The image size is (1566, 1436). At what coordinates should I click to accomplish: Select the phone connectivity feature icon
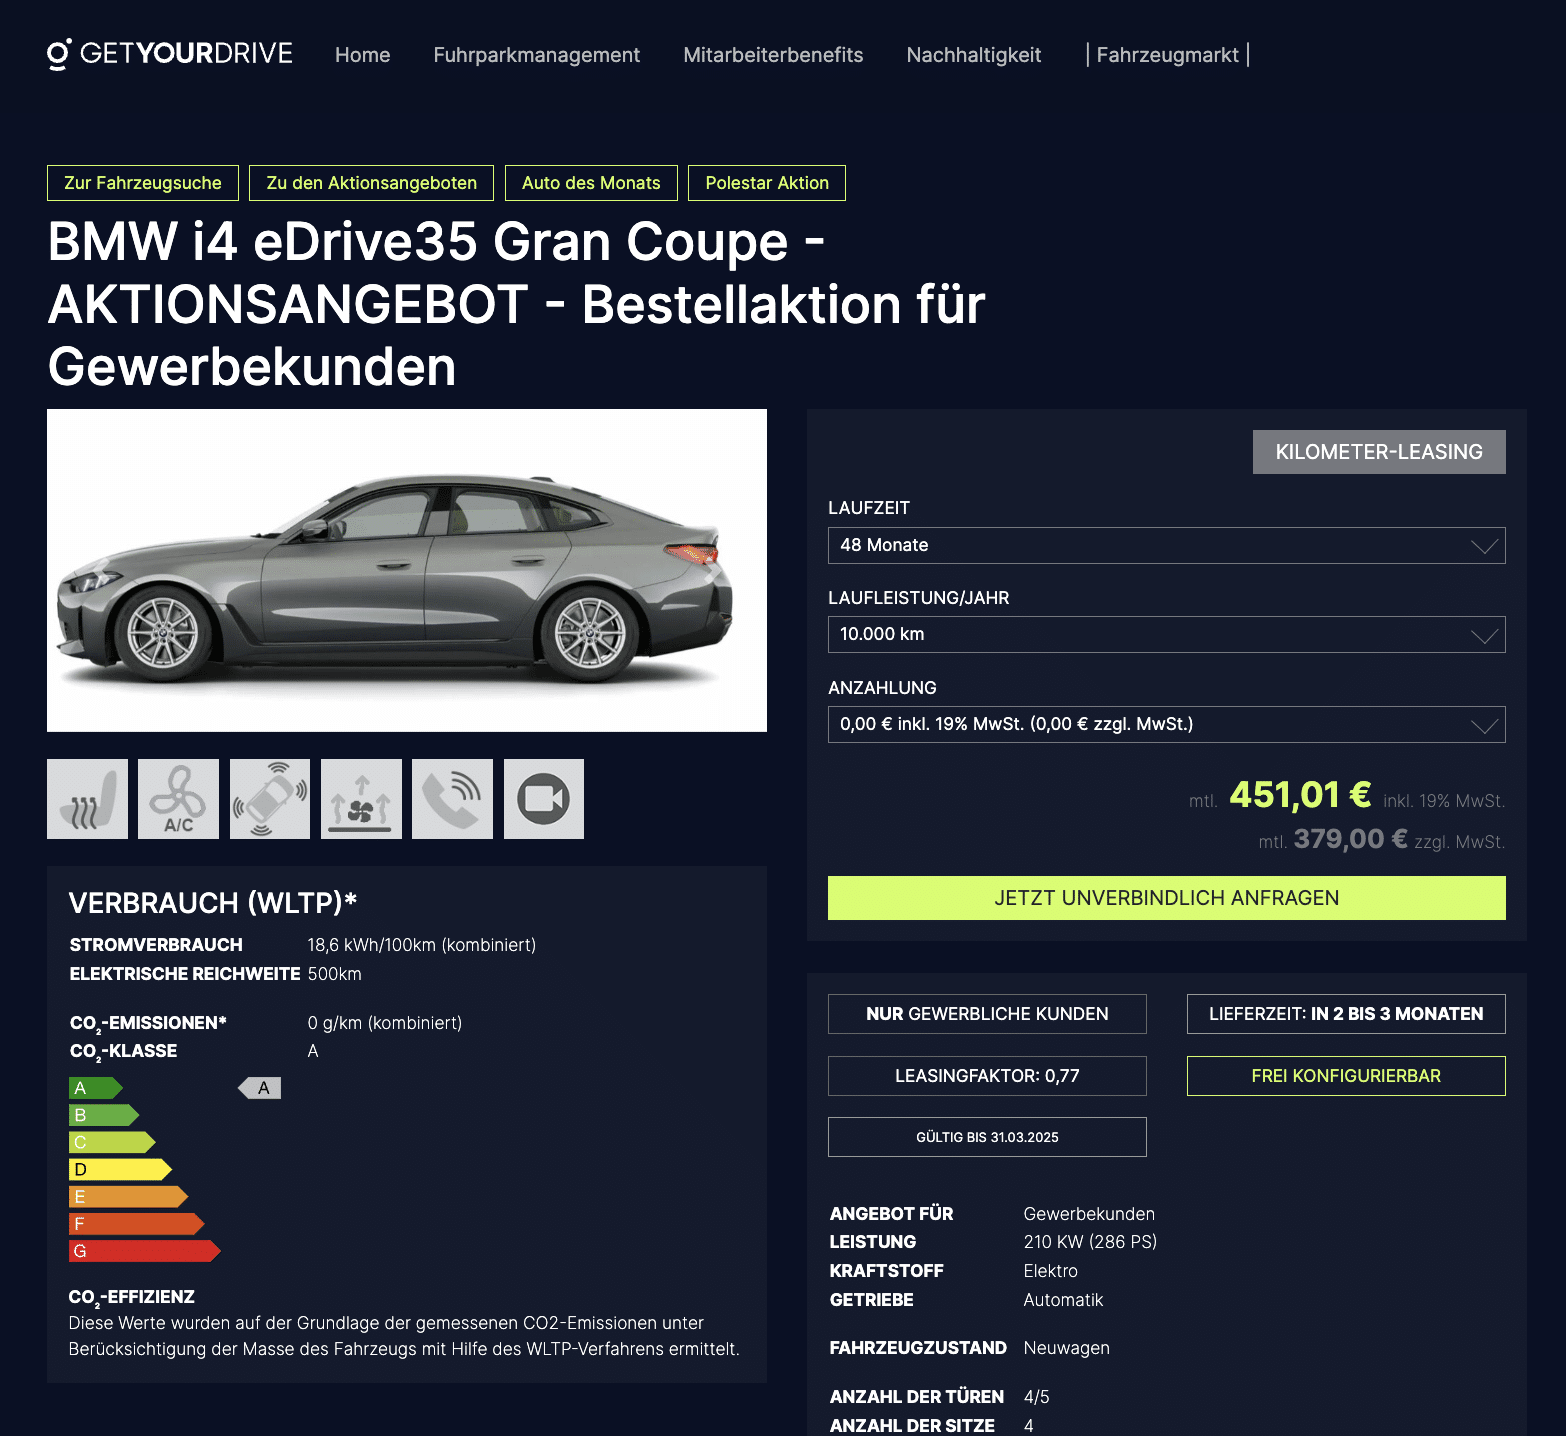tap(452, 799)
